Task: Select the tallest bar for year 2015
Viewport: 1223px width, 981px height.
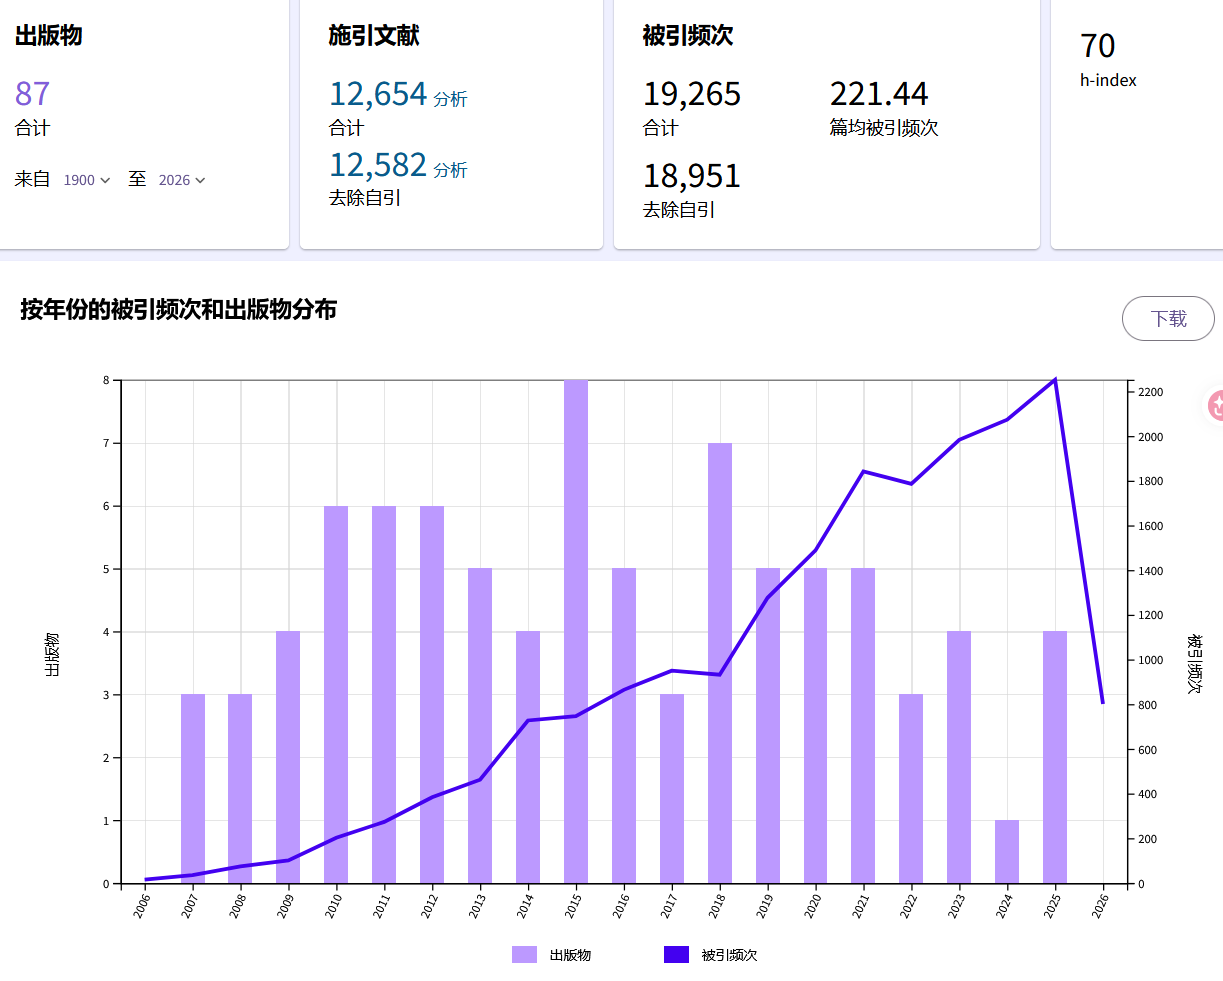Action: tap(576, 630)
